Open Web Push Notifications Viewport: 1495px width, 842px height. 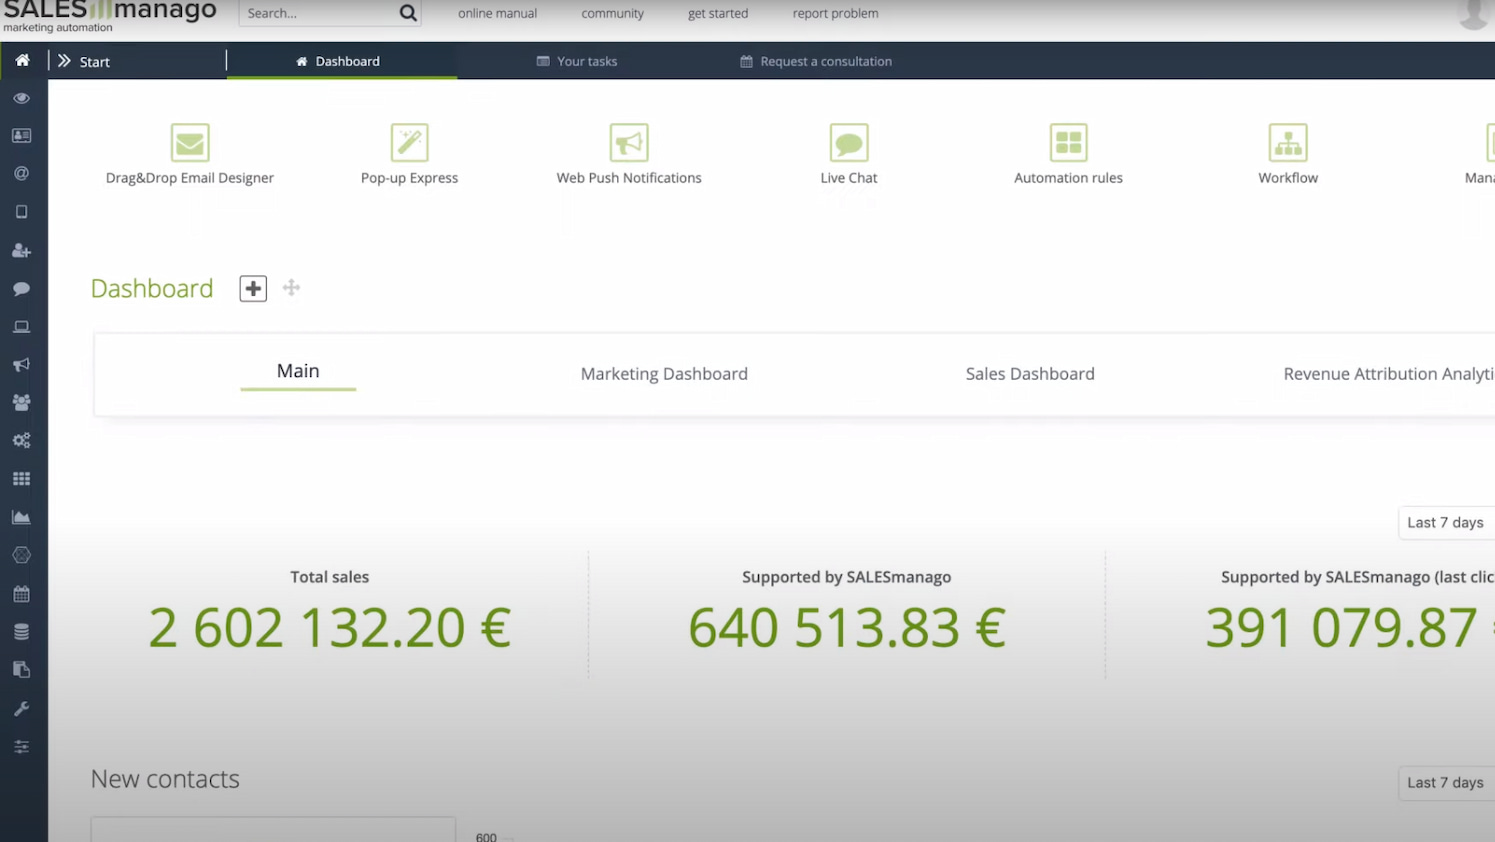[x=629, y=152]
